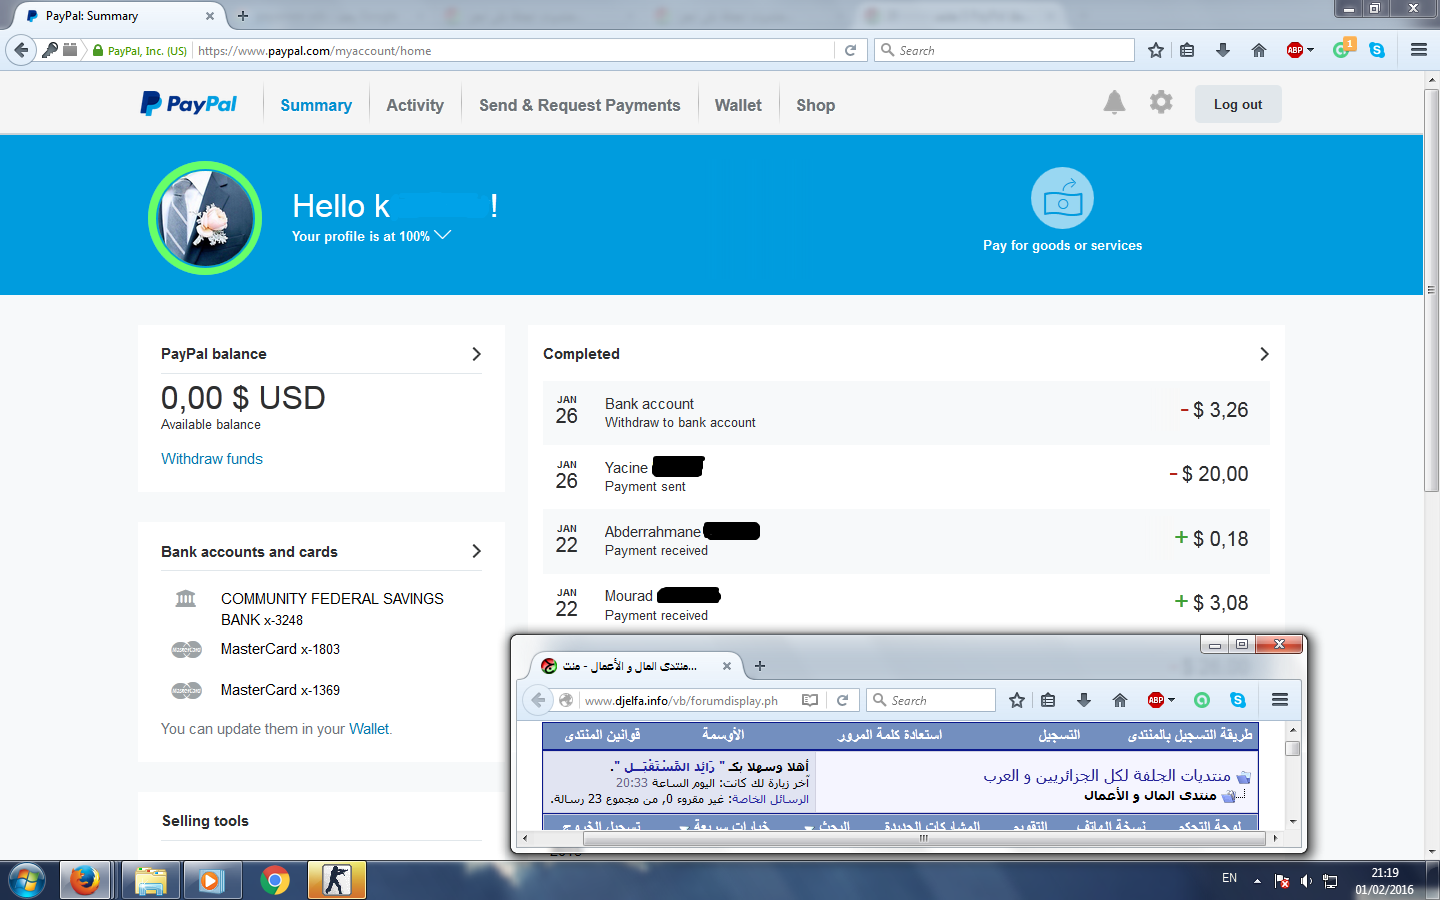Toggle reader view in the djelfa.info window

pyautogui.click(x=810, y=700)
